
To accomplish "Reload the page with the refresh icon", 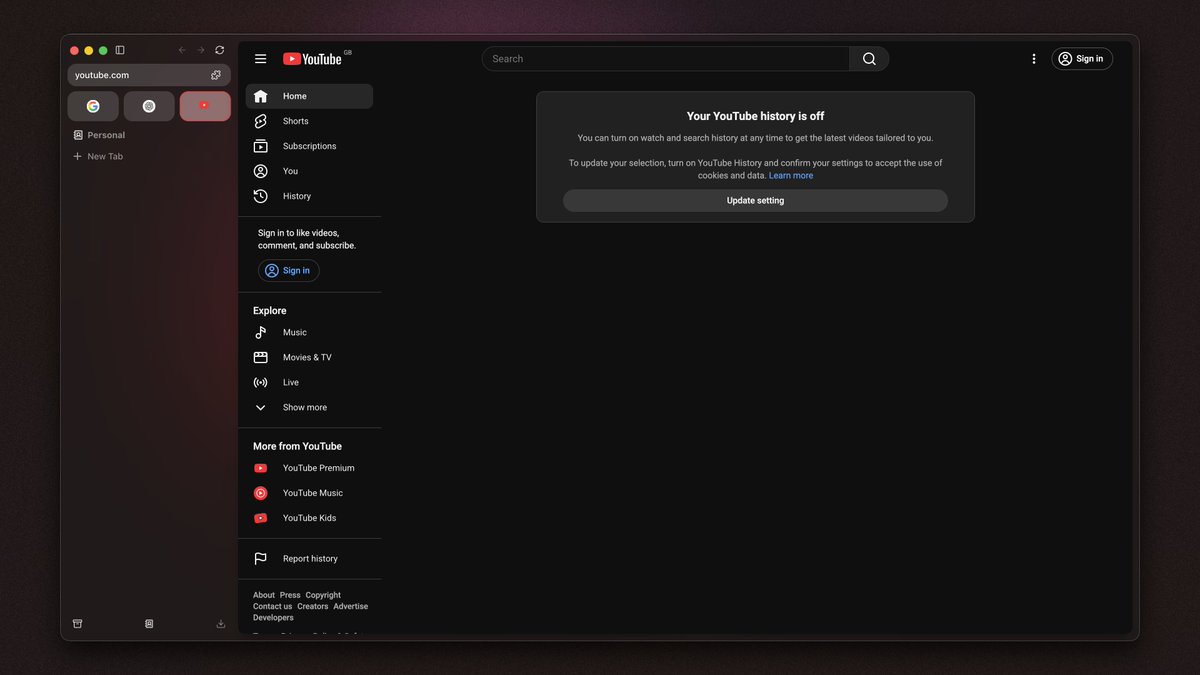I will pyautogui.click(x=220, y=50).
